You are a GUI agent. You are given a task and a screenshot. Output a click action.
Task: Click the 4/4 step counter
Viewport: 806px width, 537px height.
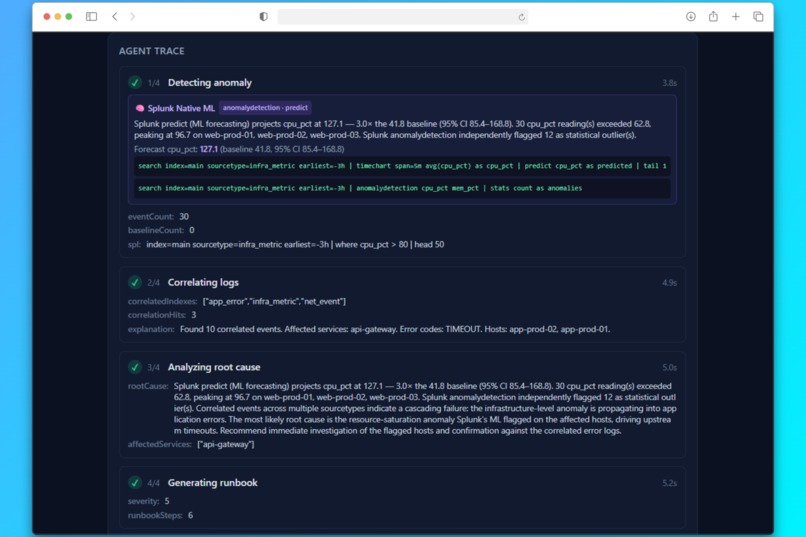(154, 483)
